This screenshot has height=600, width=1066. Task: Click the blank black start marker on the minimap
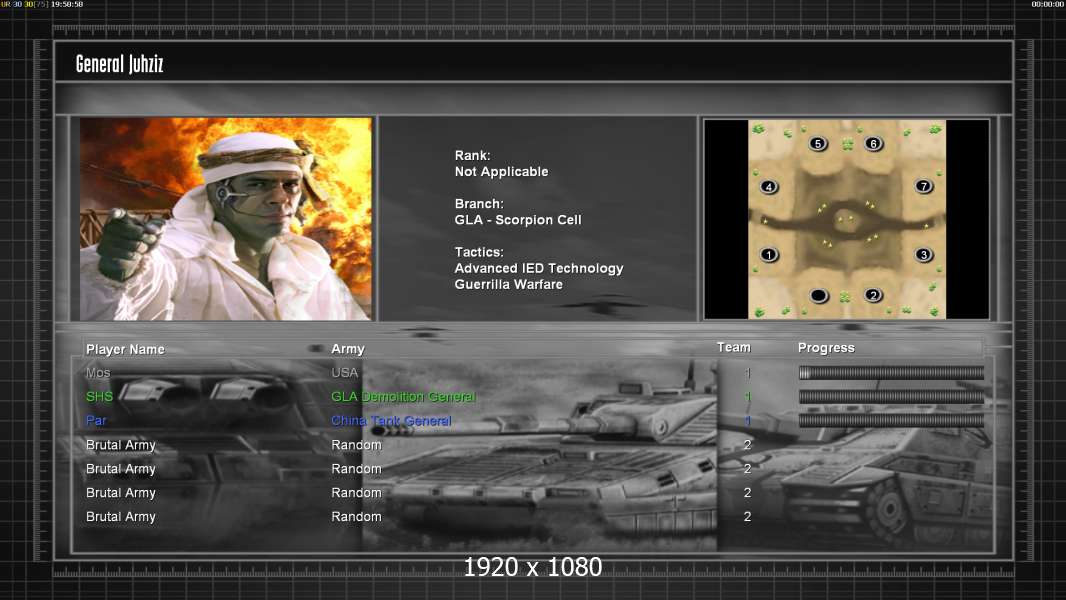click(x=819, y=296)
